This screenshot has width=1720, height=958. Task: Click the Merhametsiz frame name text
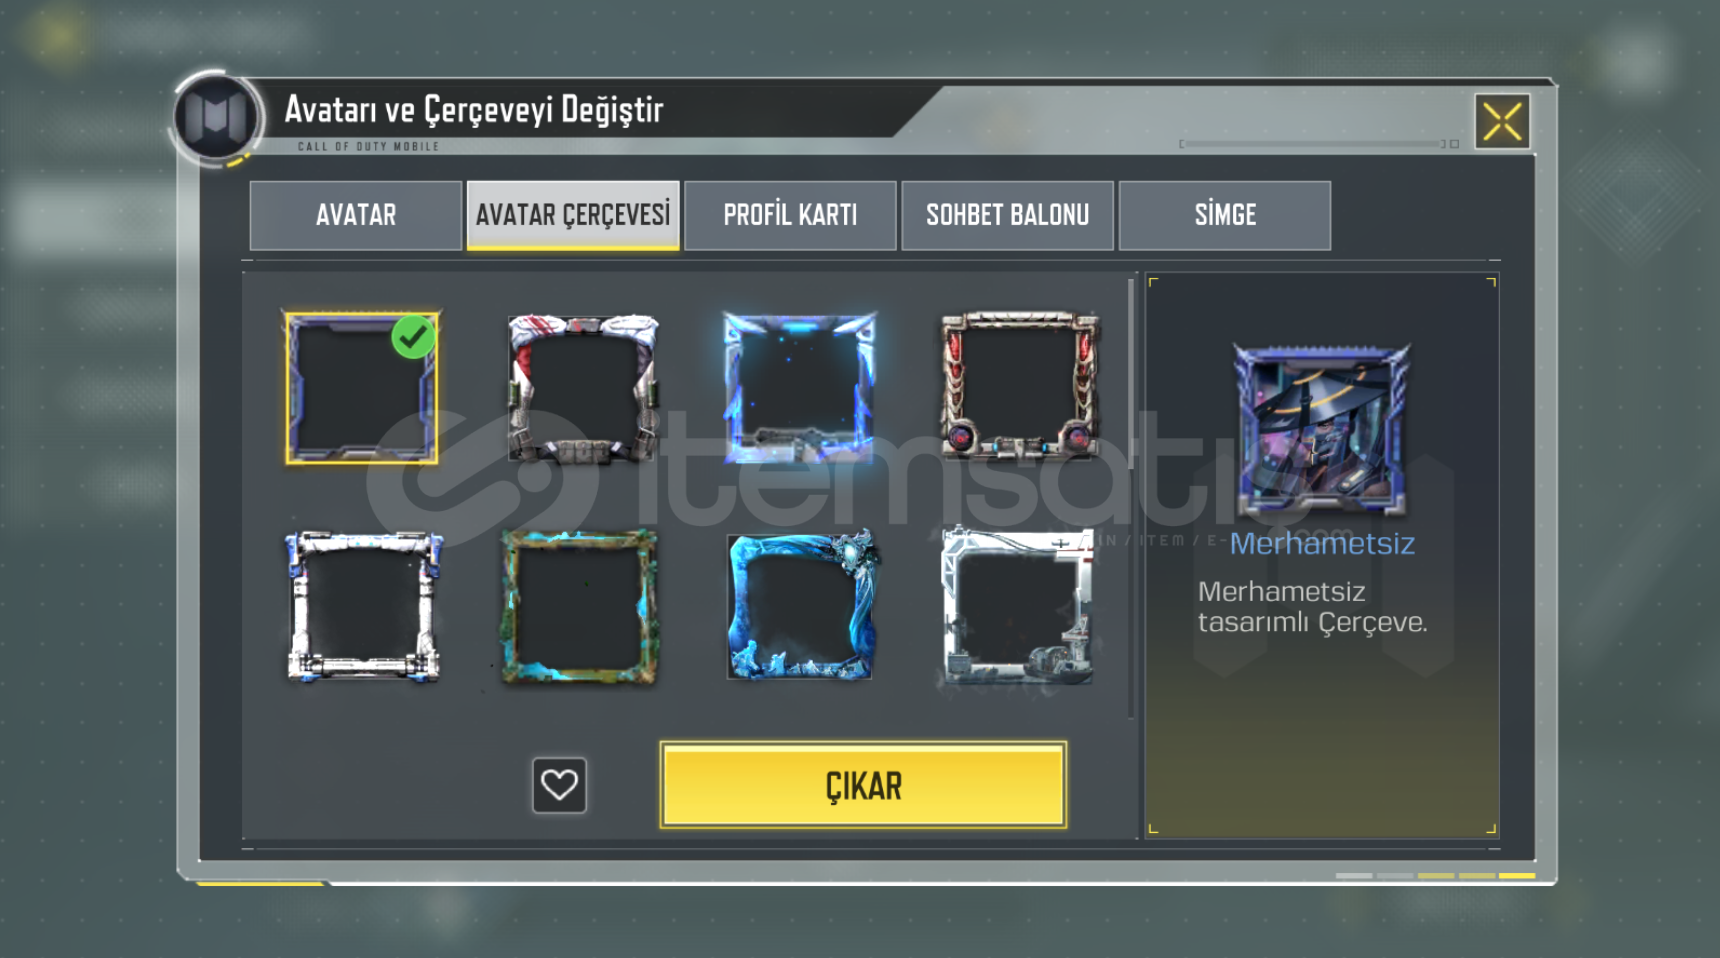[1322, 543]
